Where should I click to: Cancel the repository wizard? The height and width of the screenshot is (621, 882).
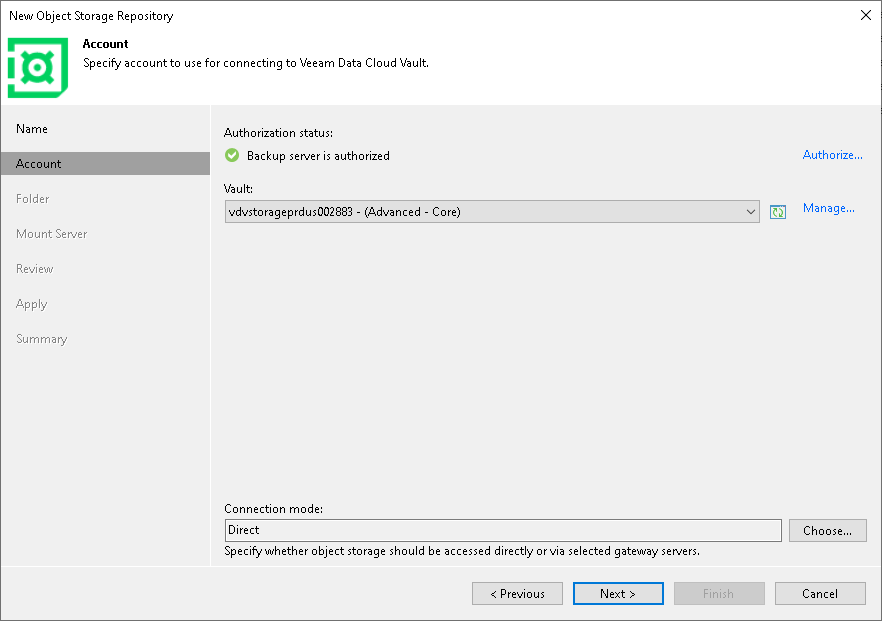[x=820, y=593]
